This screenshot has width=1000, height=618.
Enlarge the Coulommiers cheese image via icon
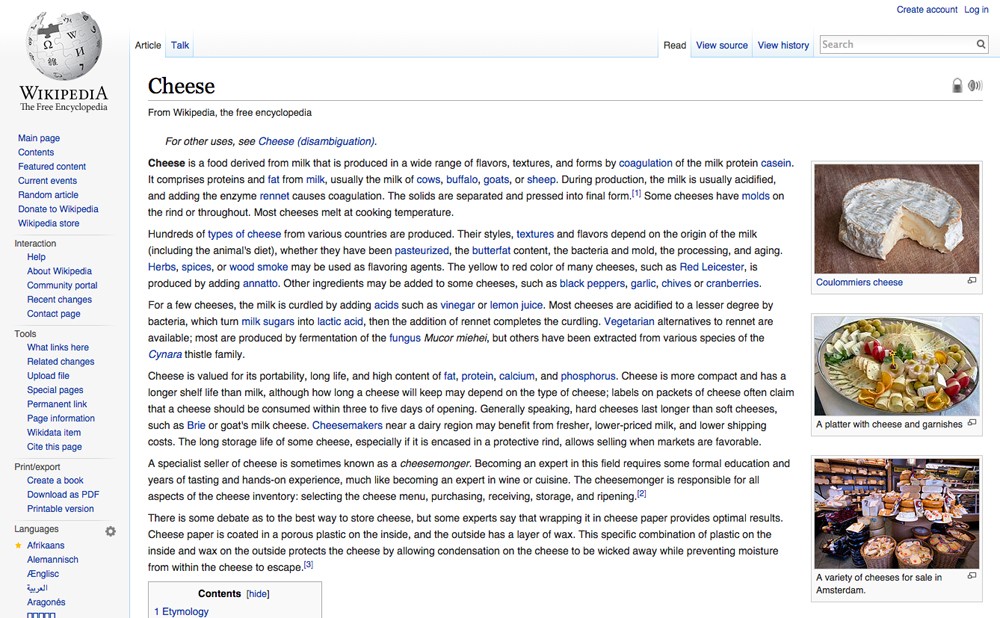[x=972, y=281]
